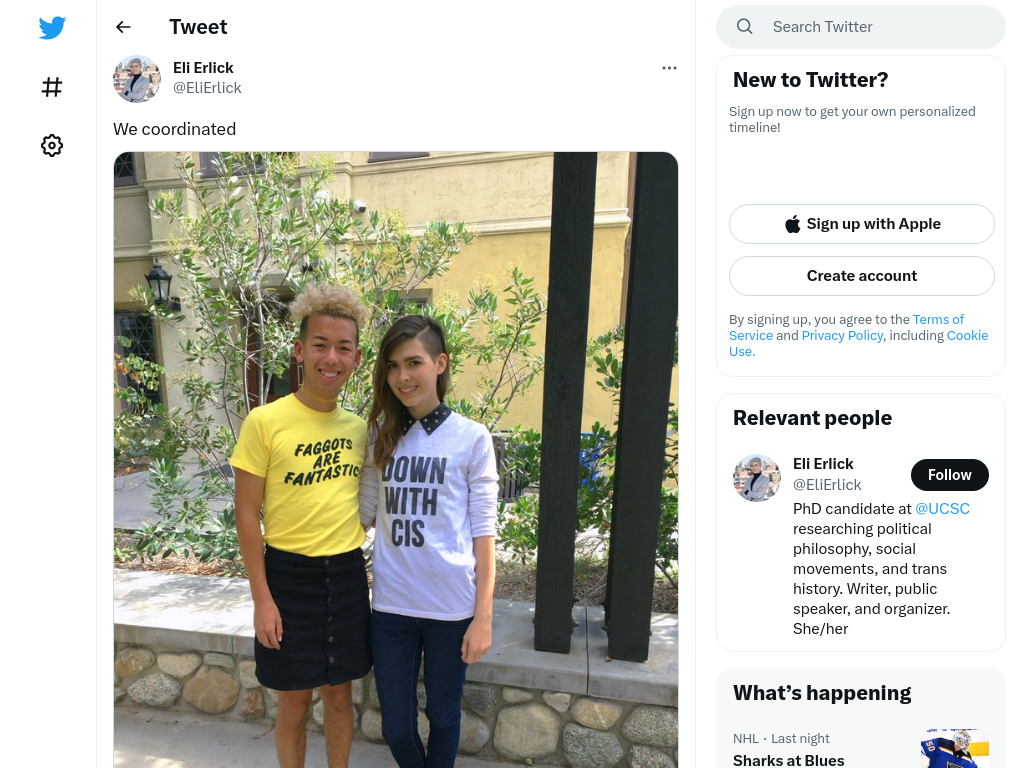The width and height of the screenshot is (1024, 768).
Task: Open Eli Erlick avatar in Relevant people
Action: (756, 478)
